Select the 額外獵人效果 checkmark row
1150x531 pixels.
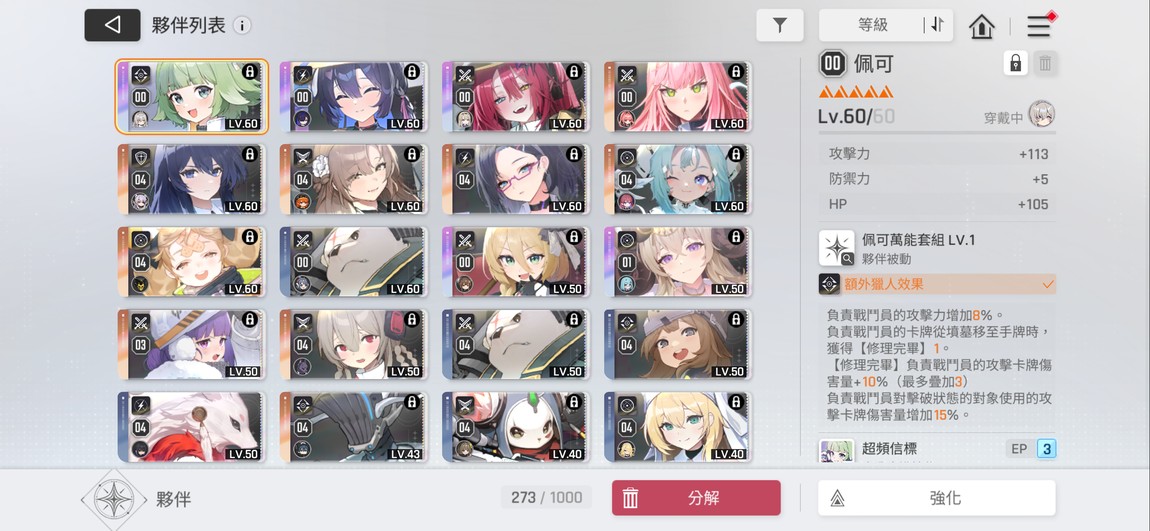(937, 284)
